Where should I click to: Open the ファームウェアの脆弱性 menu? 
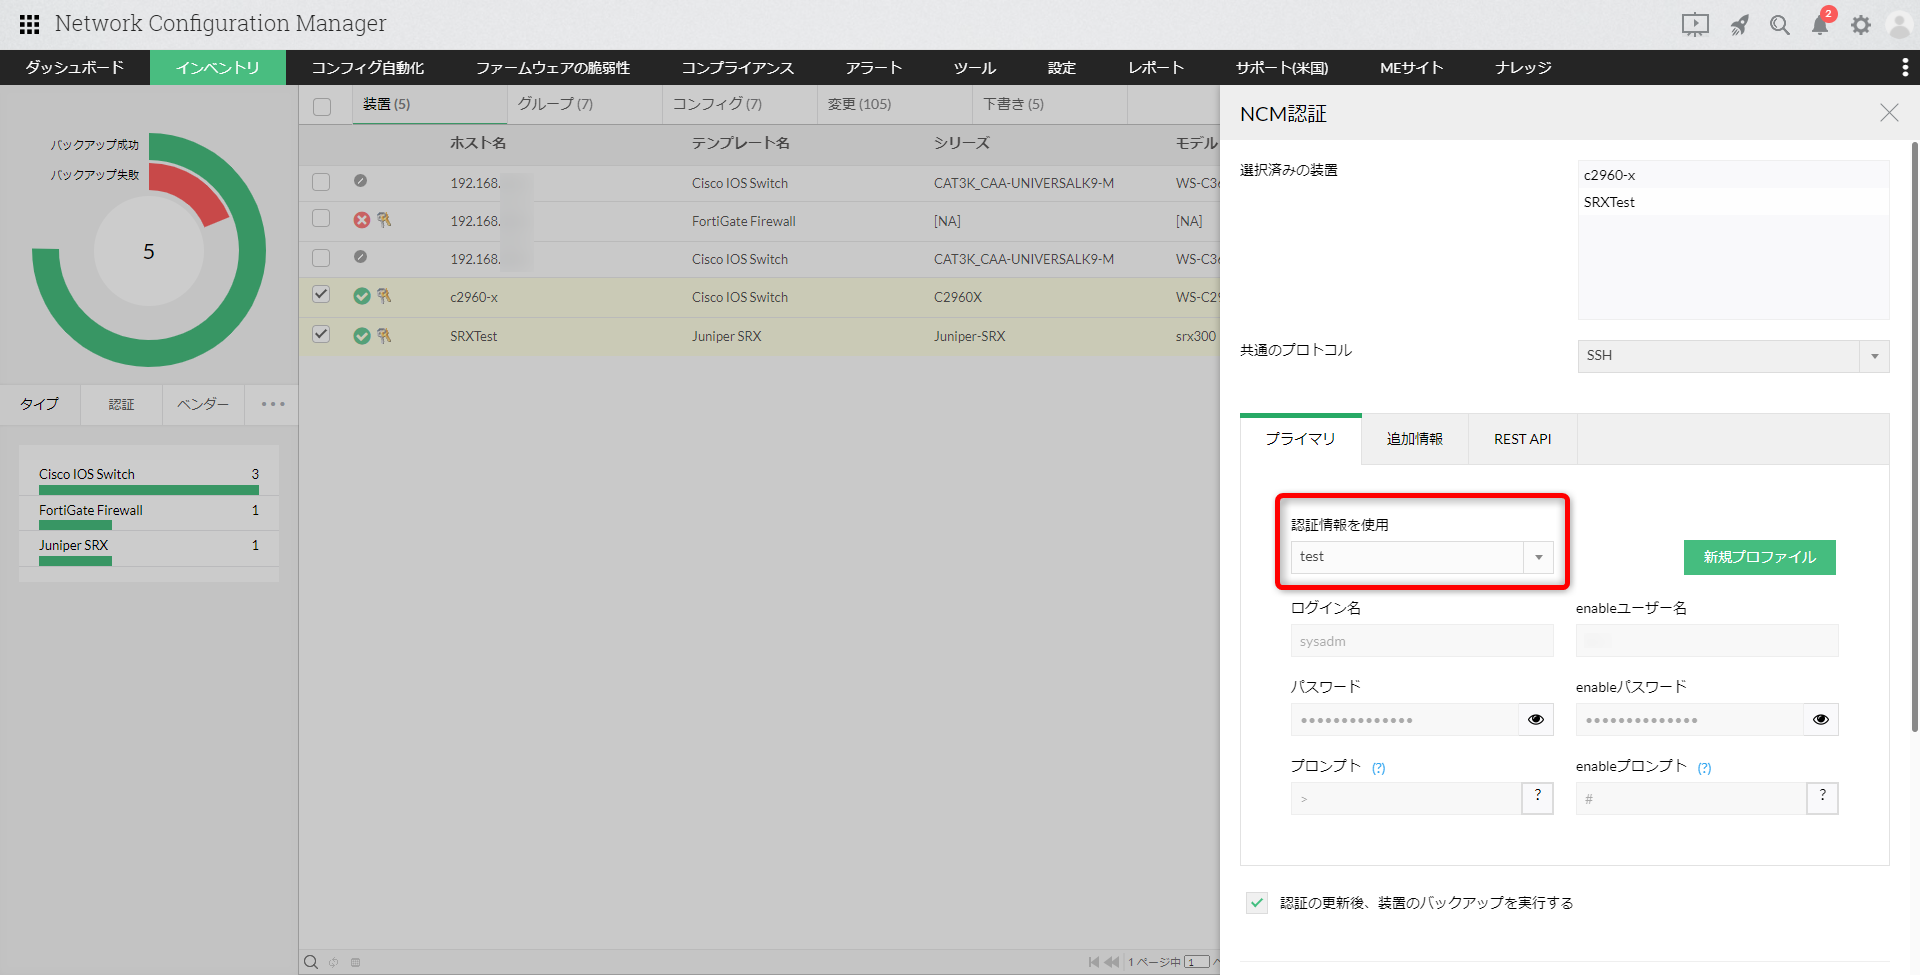coord(553,67)
